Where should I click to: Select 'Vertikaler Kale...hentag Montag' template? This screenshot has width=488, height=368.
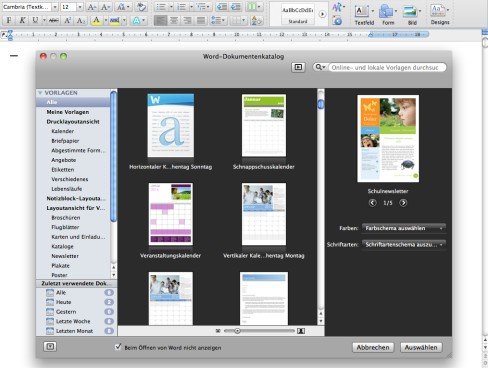264,214
